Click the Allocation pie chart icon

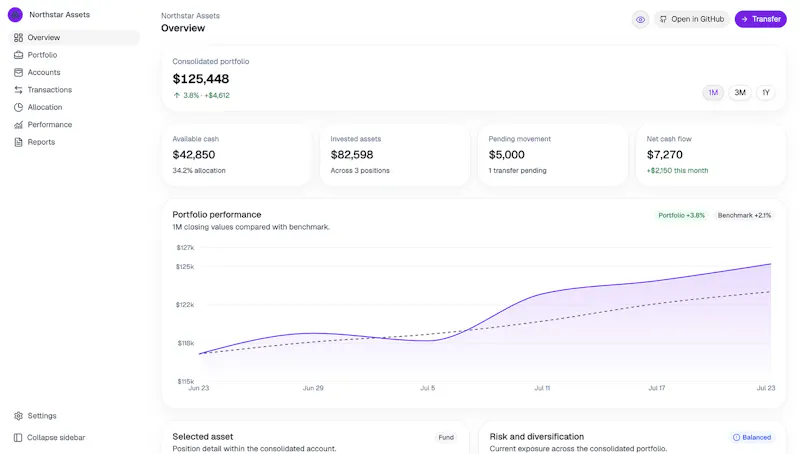(x=18, y=107)
